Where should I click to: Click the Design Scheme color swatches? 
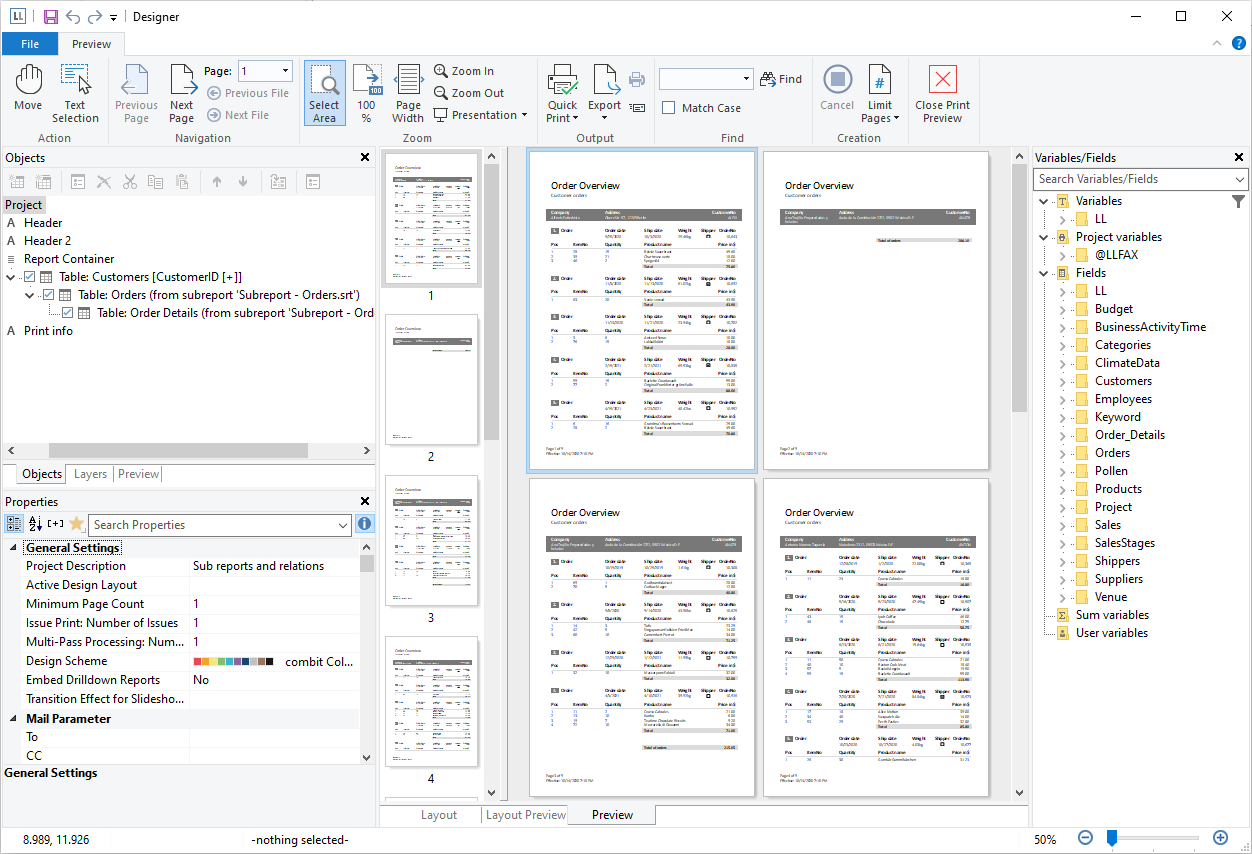(232, 662)
